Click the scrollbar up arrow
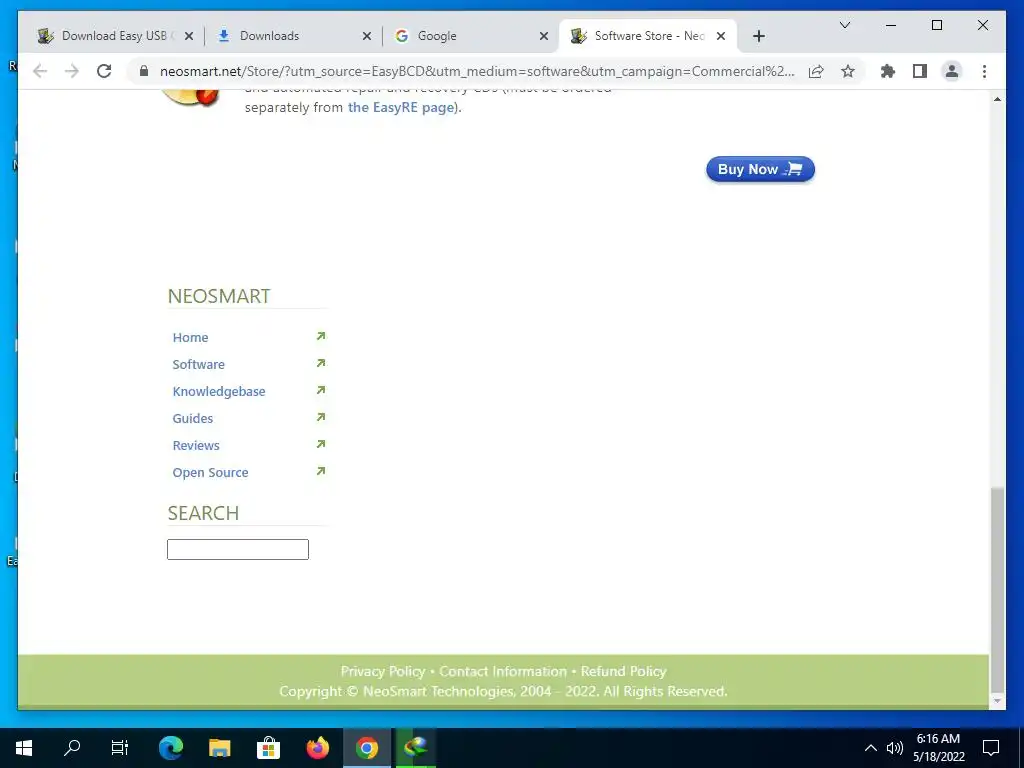 pos(997,99)
